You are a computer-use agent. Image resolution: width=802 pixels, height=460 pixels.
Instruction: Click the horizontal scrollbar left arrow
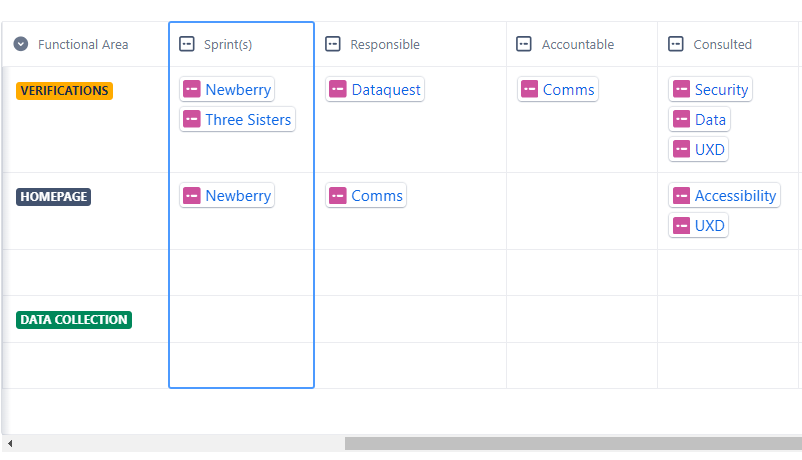(x=10, y=444)
